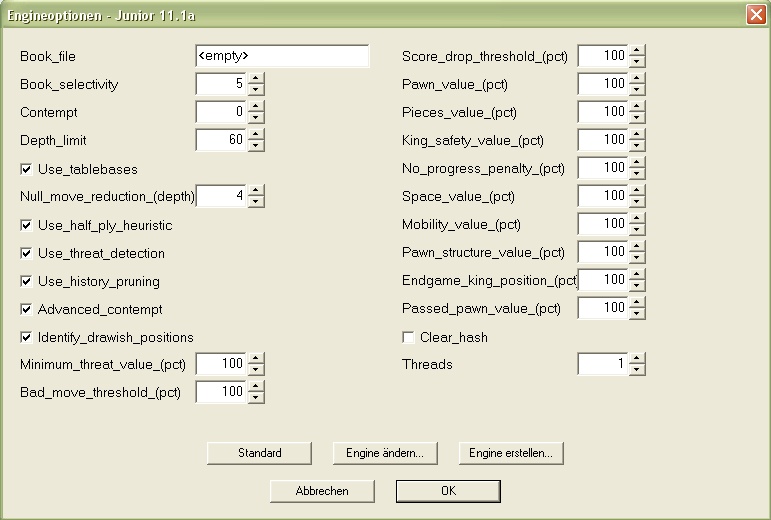This screenshot has width=771, height=520.
Task: Click the Book_selectivity value field
Action: pos(221,84)
